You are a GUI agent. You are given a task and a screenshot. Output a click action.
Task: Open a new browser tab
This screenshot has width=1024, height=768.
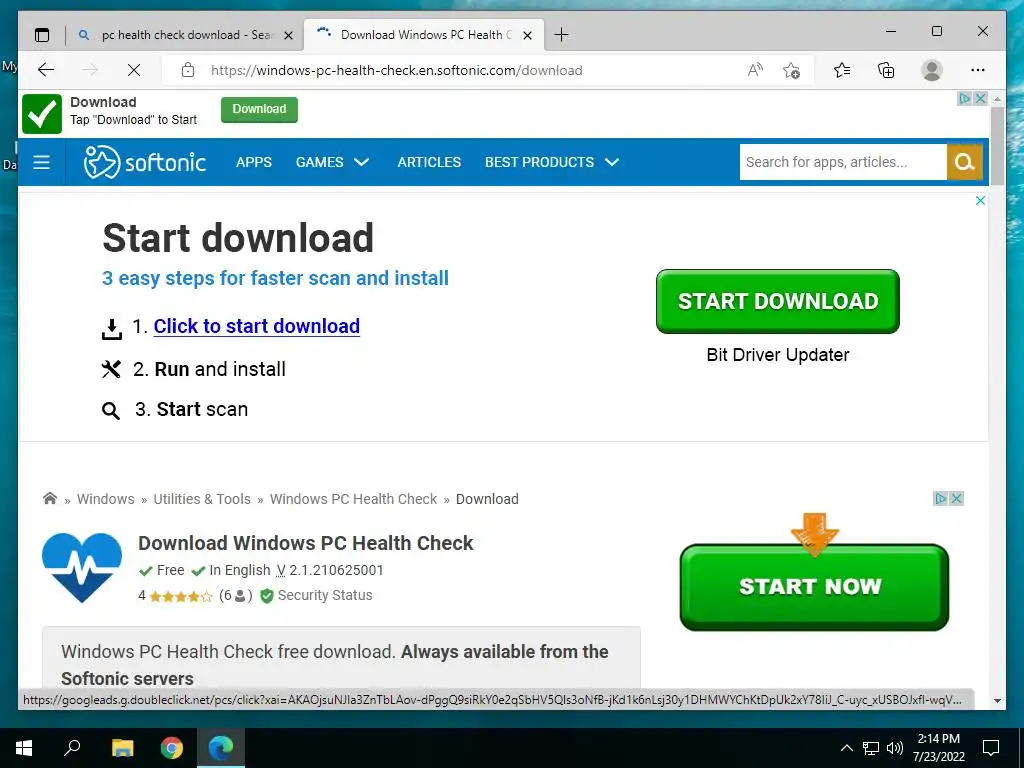(561, 35)
